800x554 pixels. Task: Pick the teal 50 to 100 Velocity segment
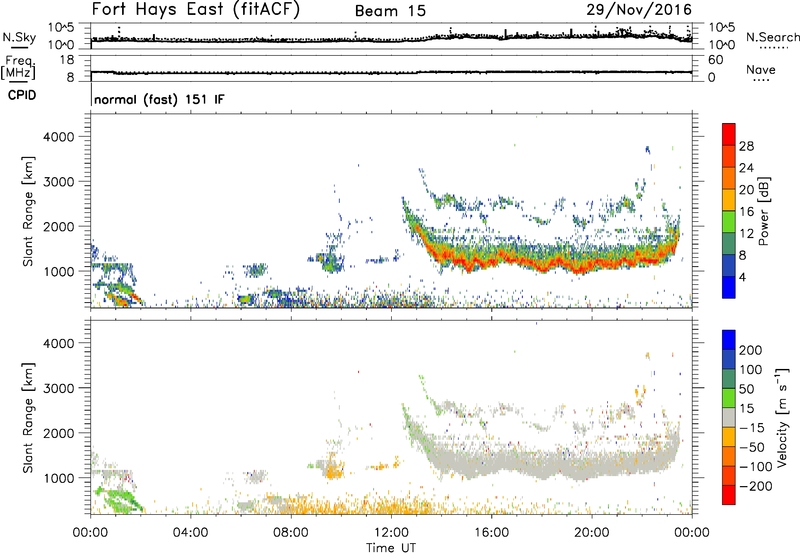729,379
